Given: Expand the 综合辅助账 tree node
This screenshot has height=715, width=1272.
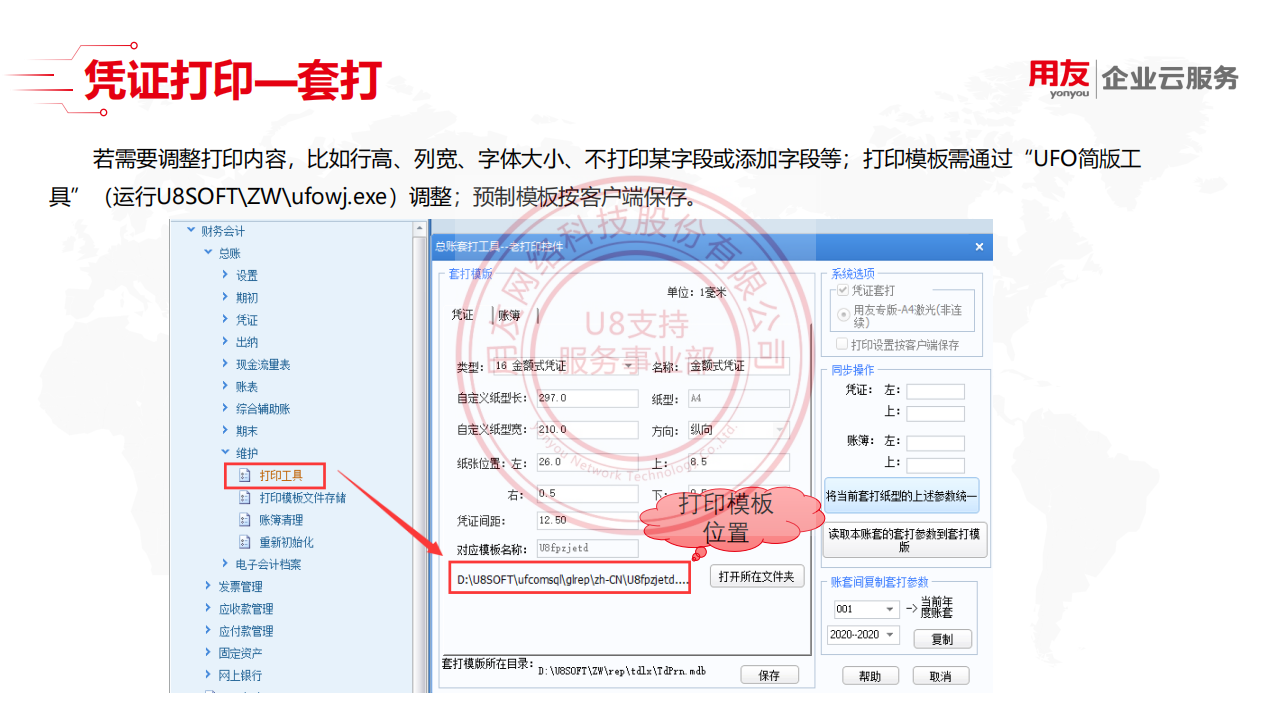Looking at the screenshot, I should (225, 408).
